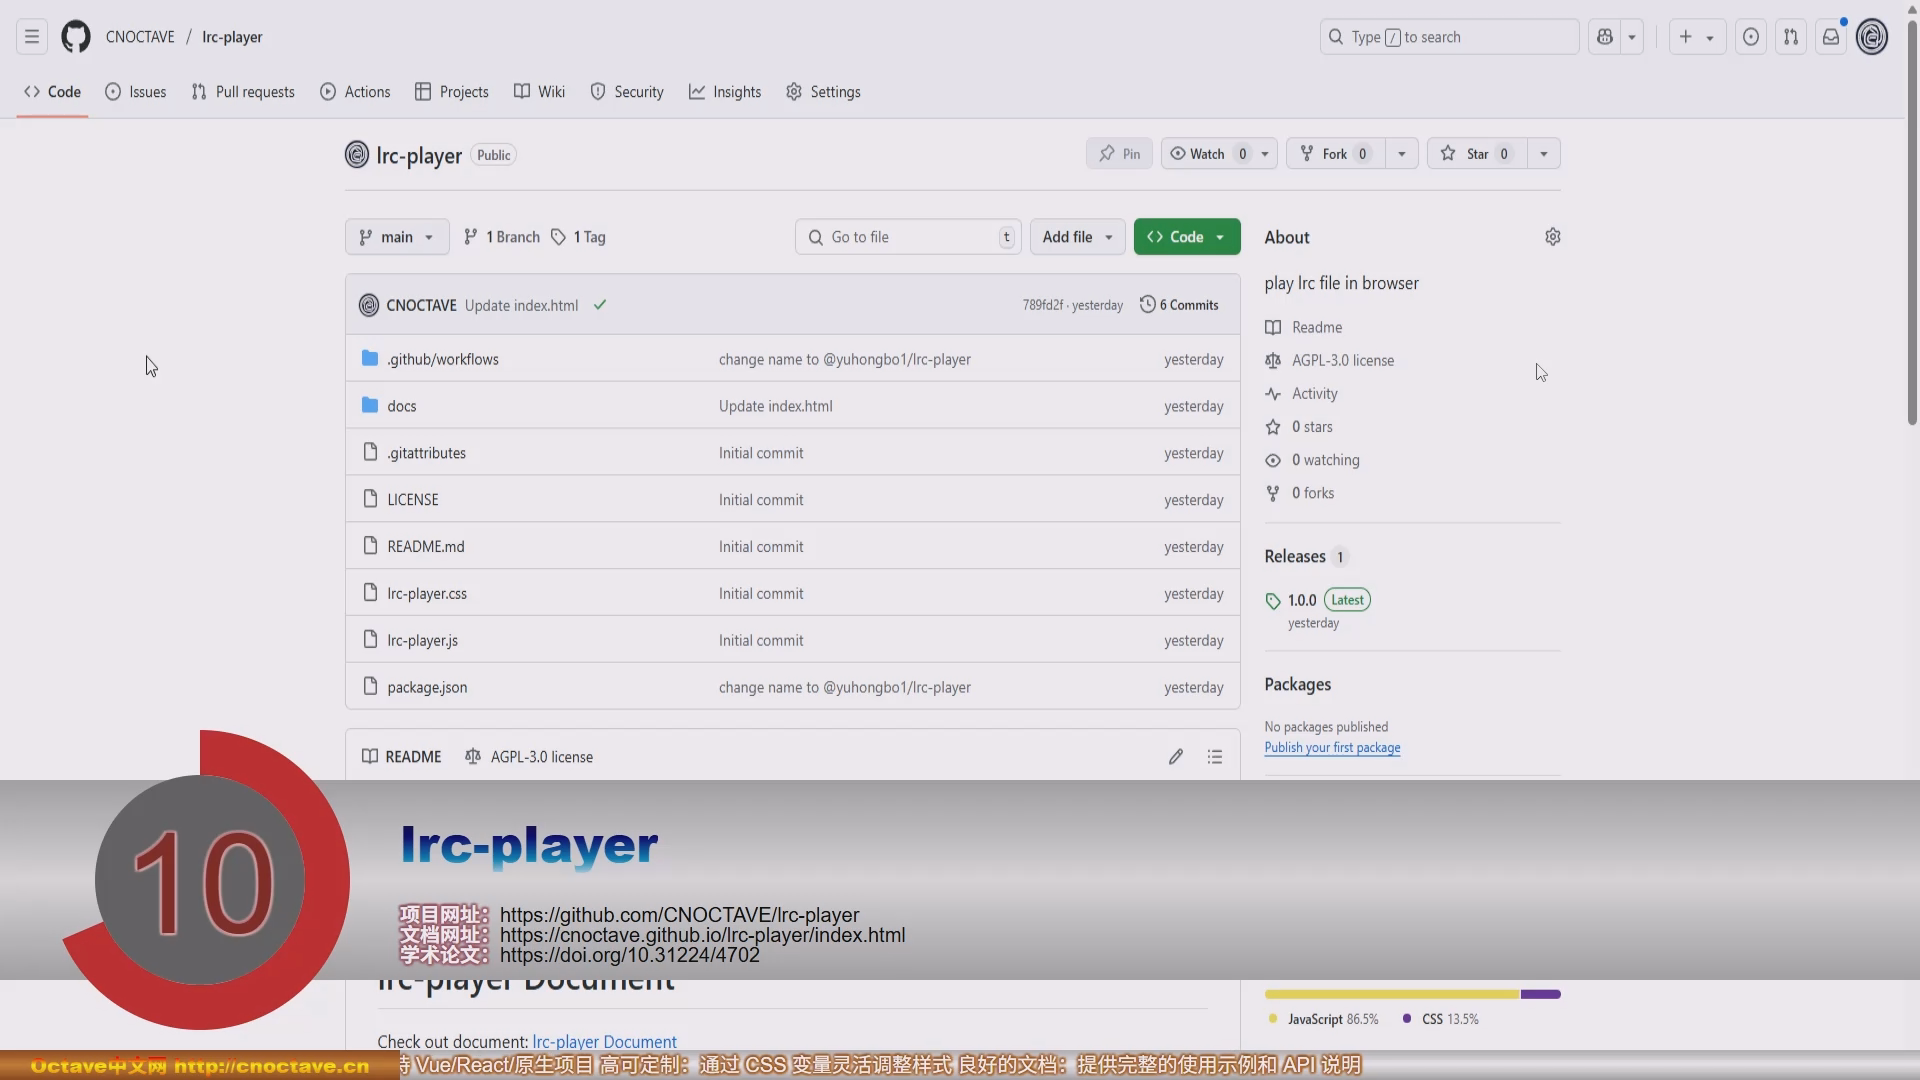Open the 1 Tag link
Viewport: 1920px width, 1080px height.
(578, 237)
